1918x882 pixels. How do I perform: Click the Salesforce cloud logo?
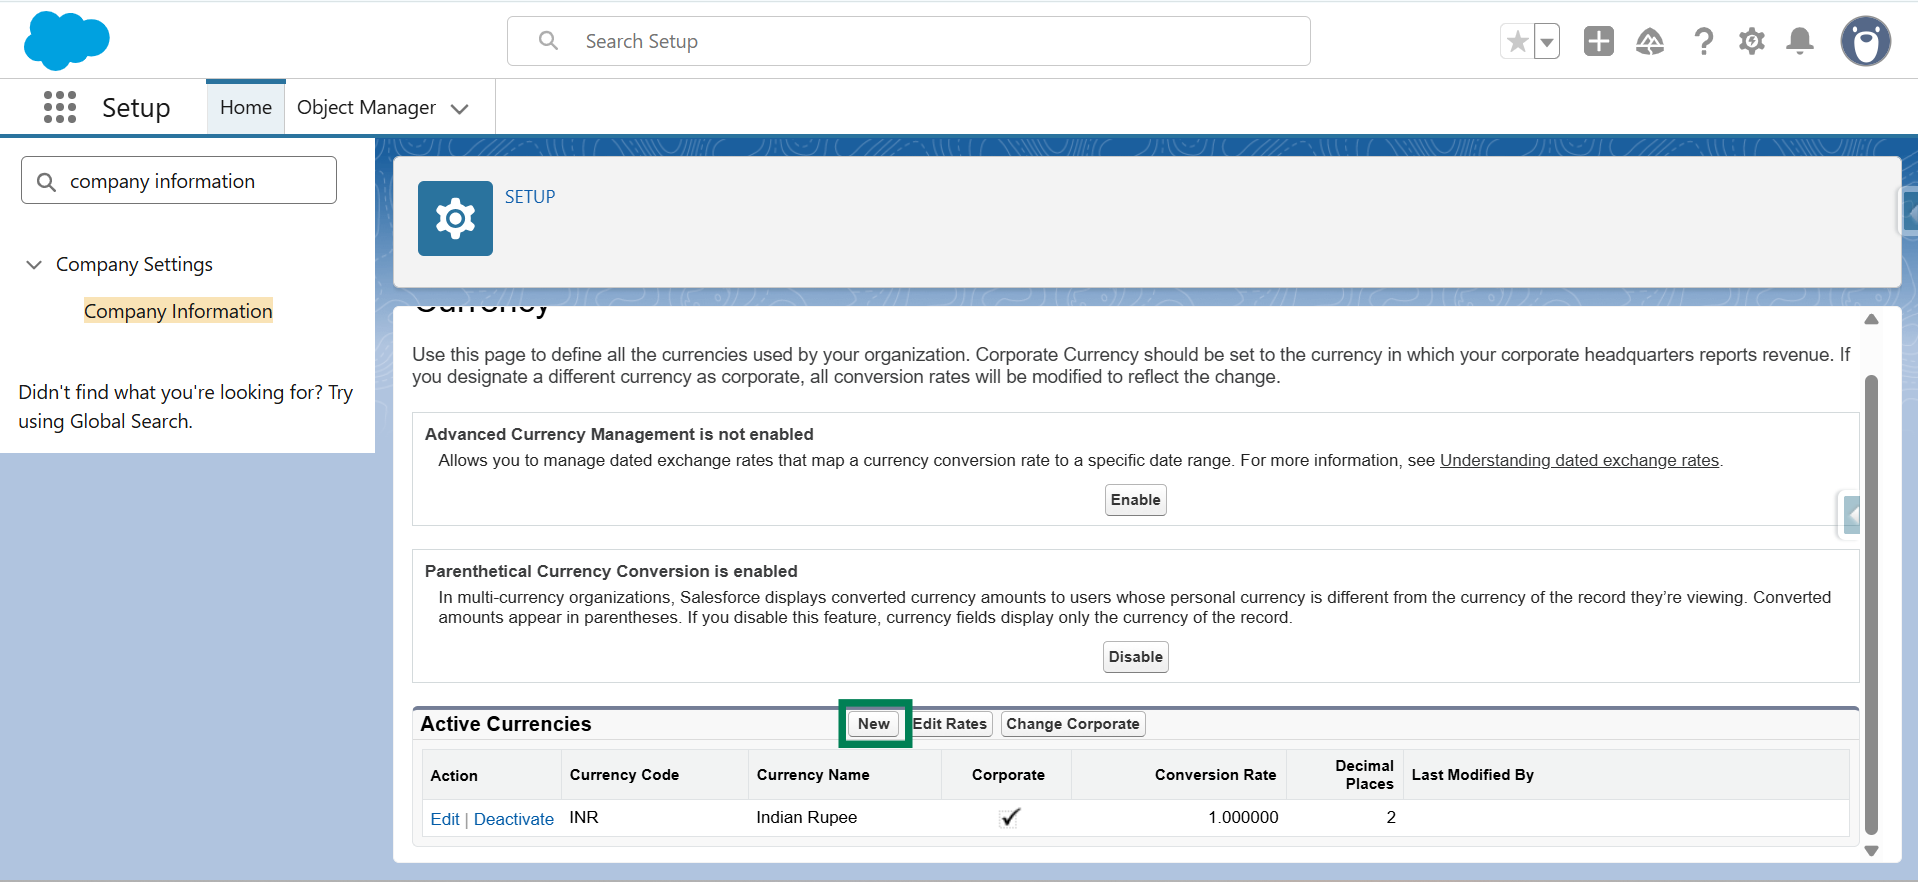(66, 41)
